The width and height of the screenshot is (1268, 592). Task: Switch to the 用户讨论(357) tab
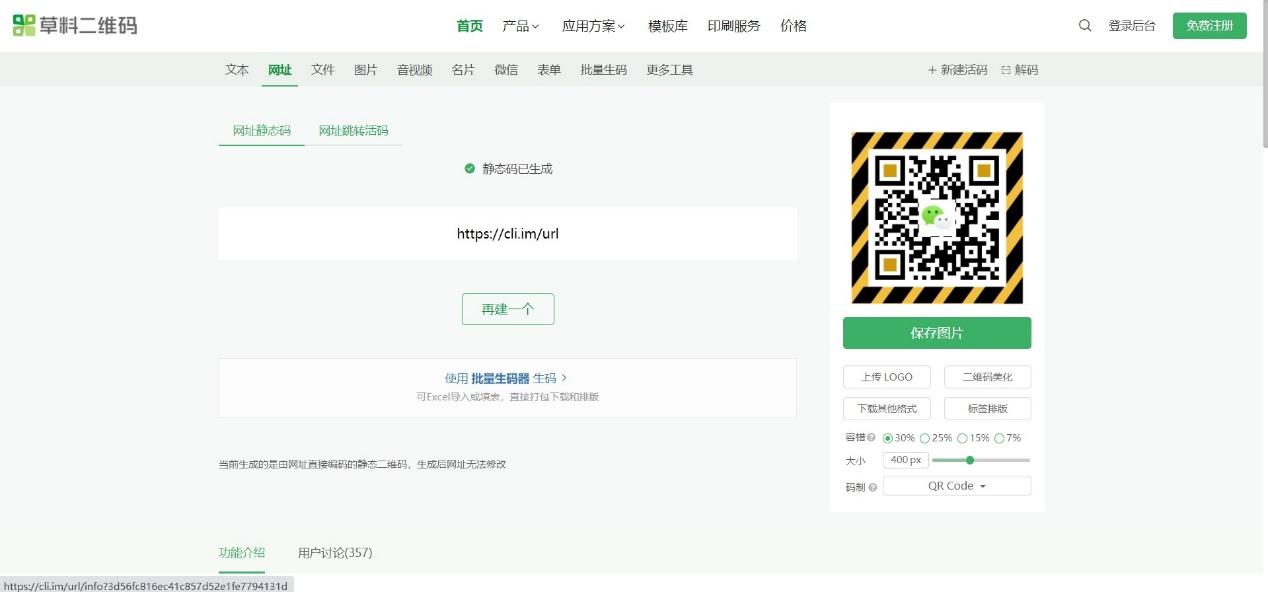tap(335, 553)
